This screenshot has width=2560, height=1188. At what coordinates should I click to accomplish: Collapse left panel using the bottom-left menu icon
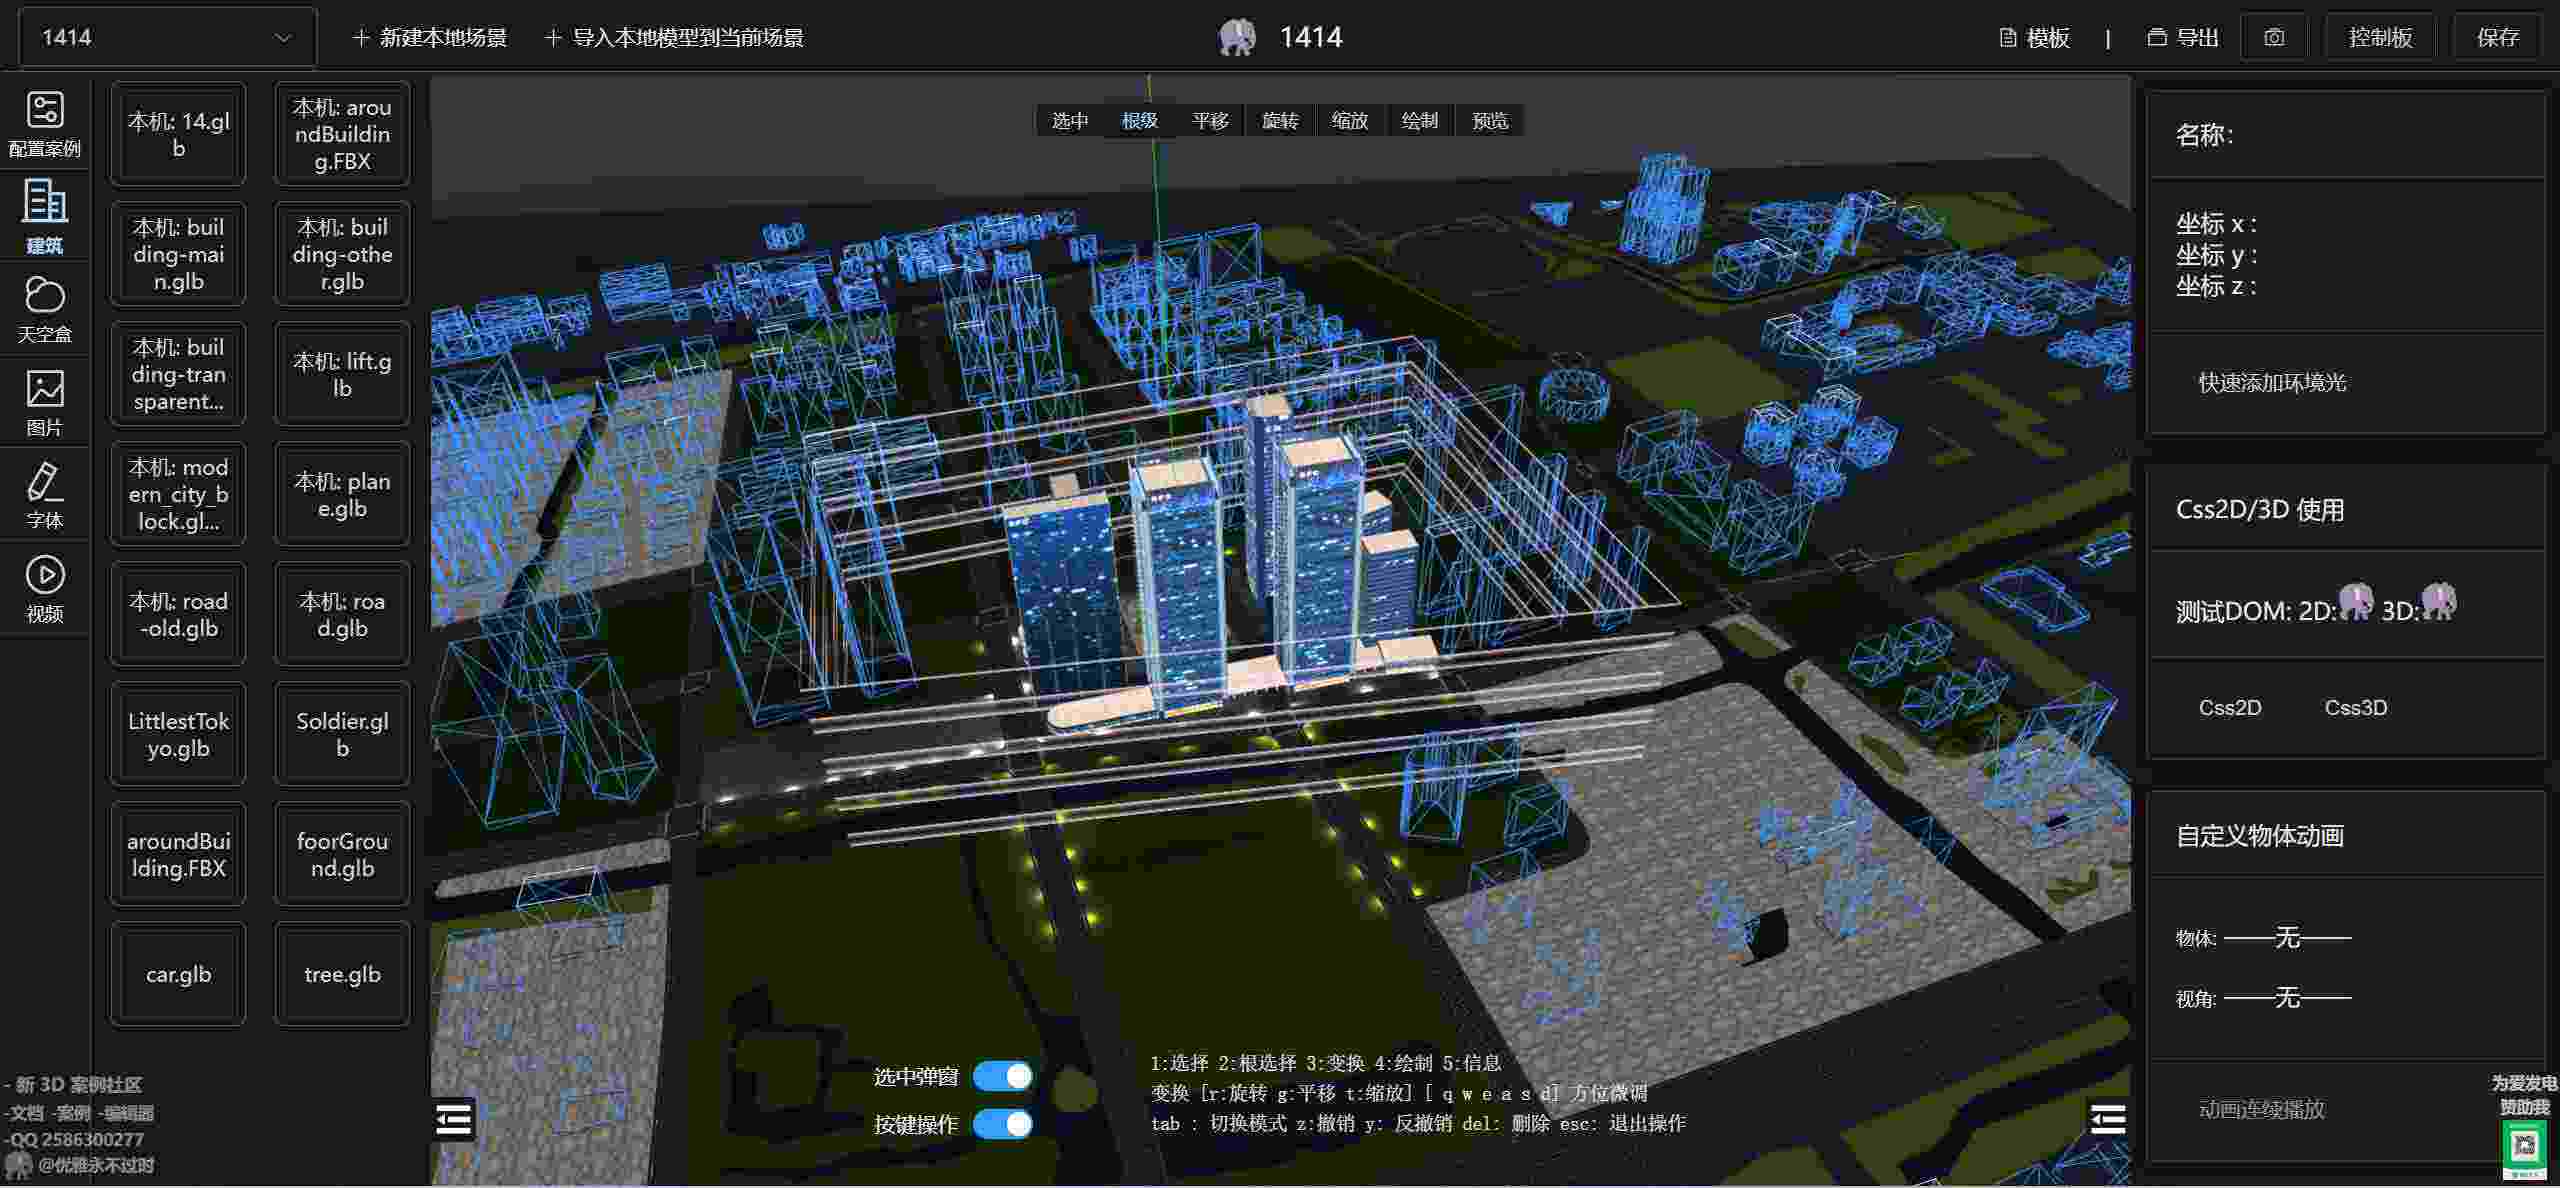(454, 1120)
